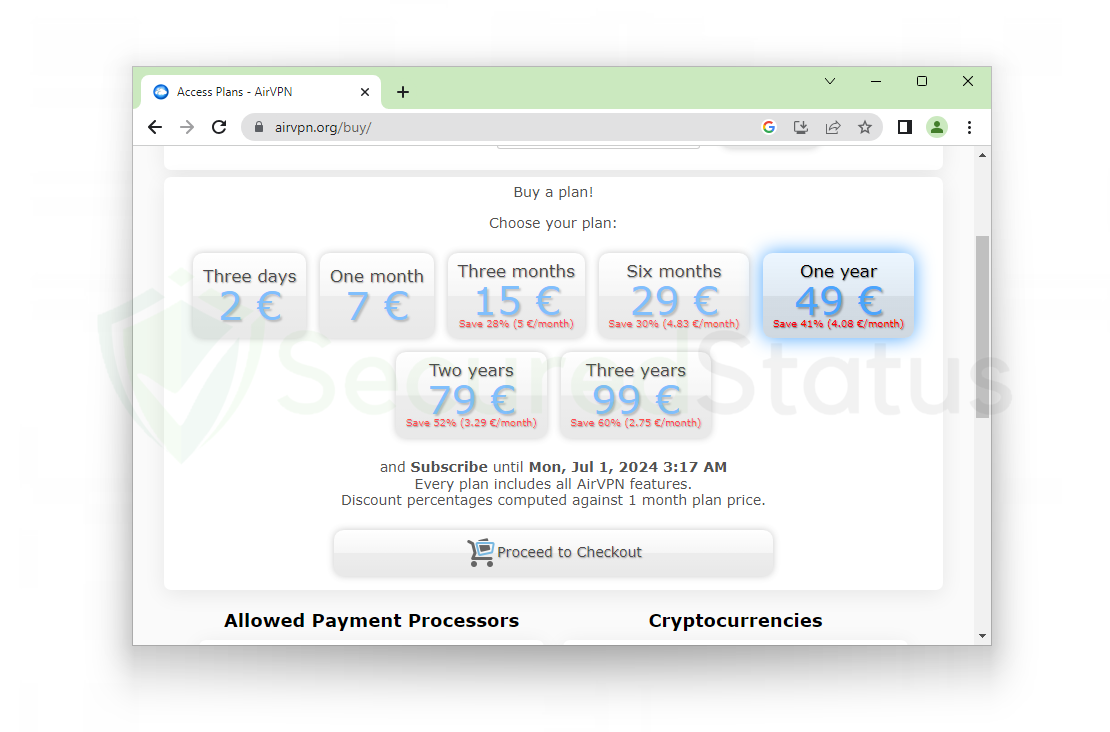Minimize the browser window
The height and width of the screenshot is (732, 1110).
tap(876, 81)
